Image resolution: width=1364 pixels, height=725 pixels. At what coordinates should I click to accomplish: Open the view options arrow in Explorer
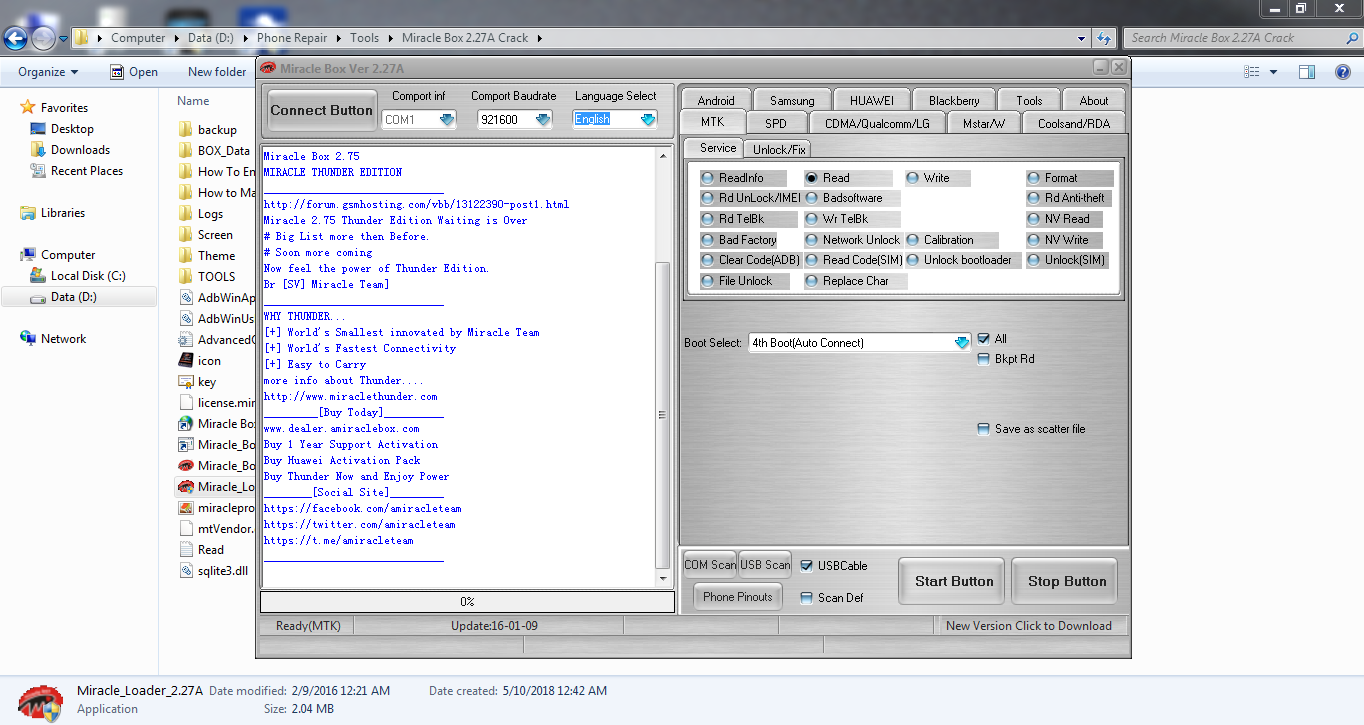coord(1273,72)
